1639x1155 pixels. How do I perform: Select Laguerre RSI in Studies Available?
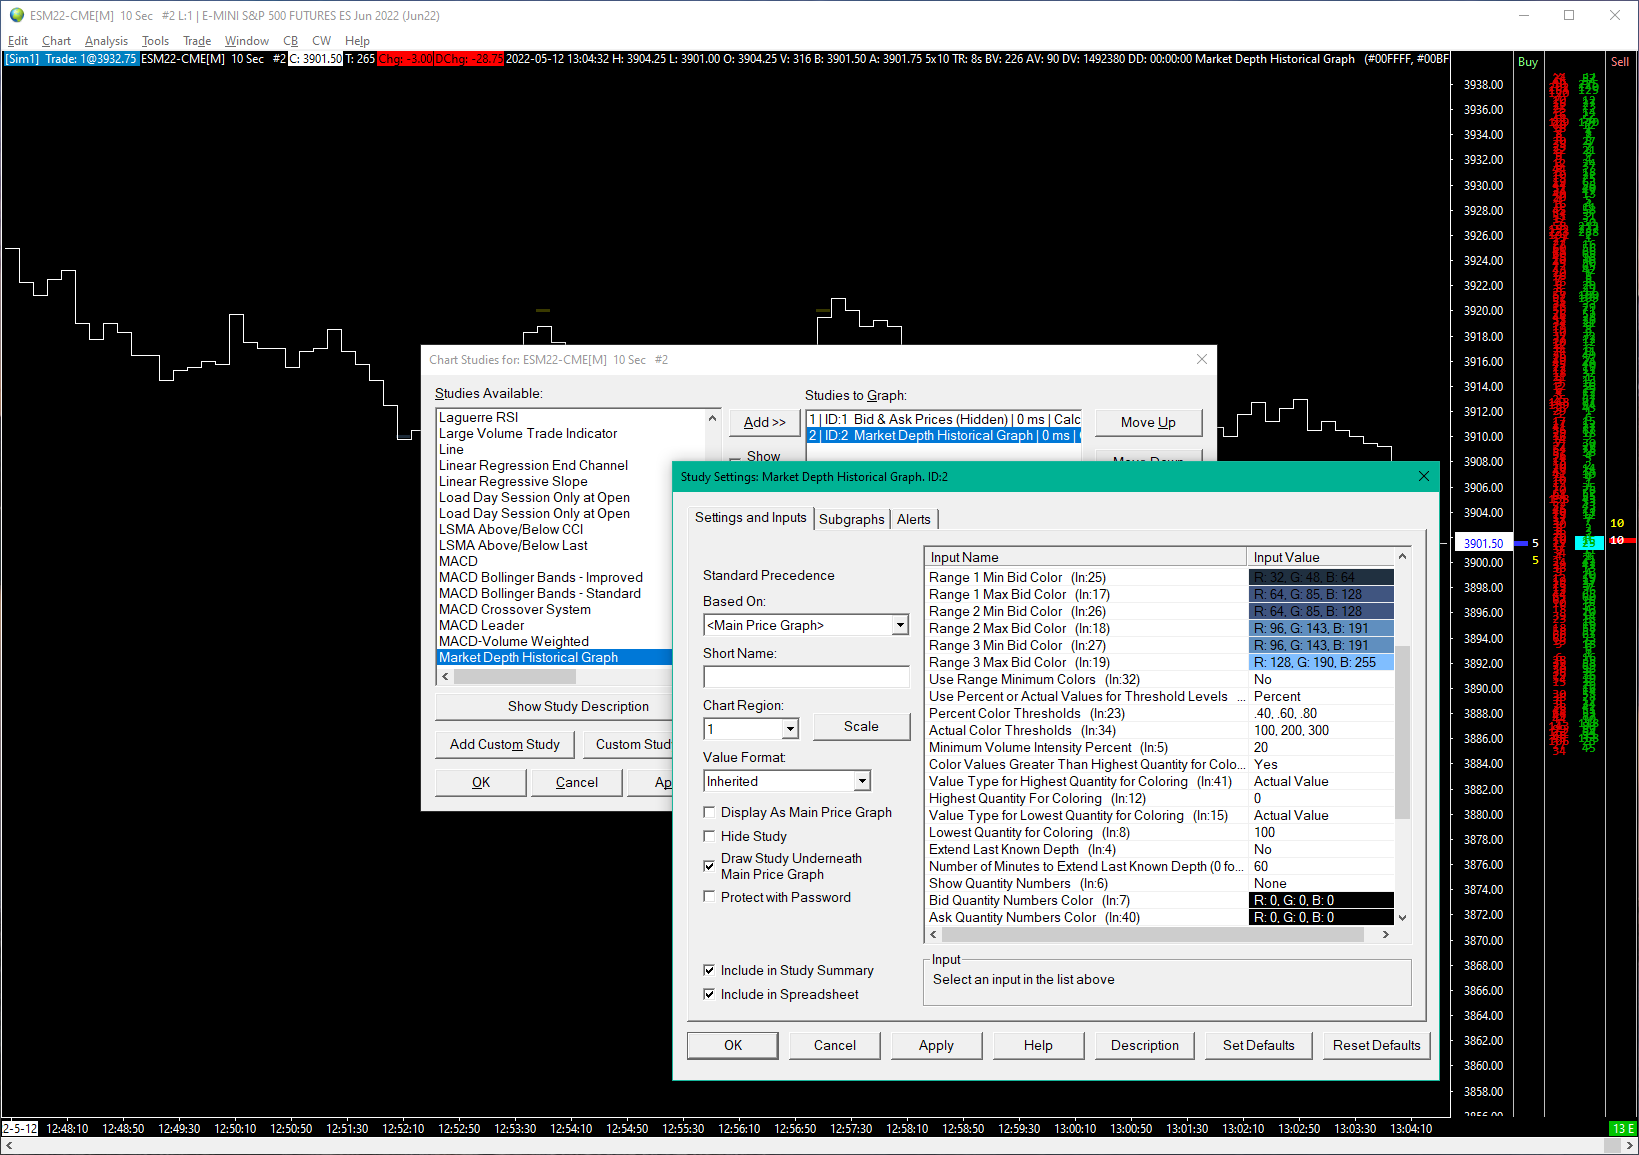478,417
